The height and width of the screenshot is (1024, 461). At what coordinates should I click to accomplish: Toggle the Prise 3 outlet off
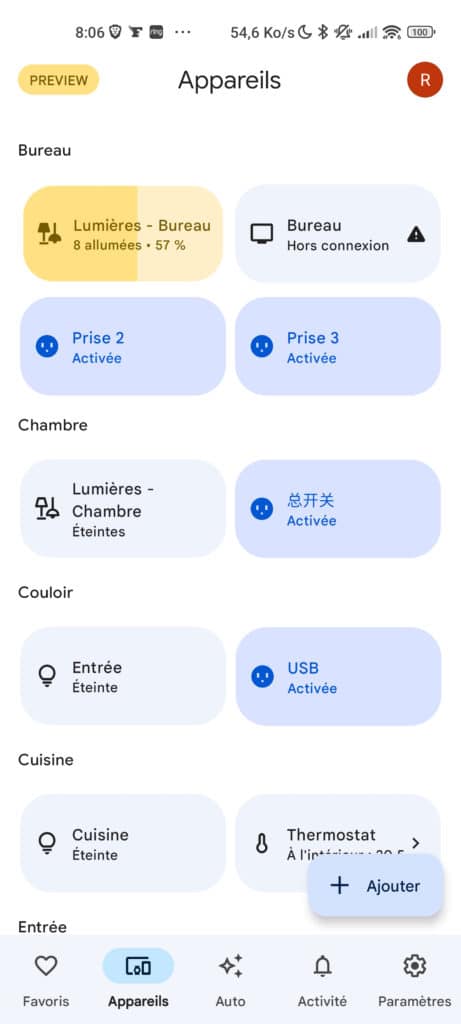click(x=338, y=346)
